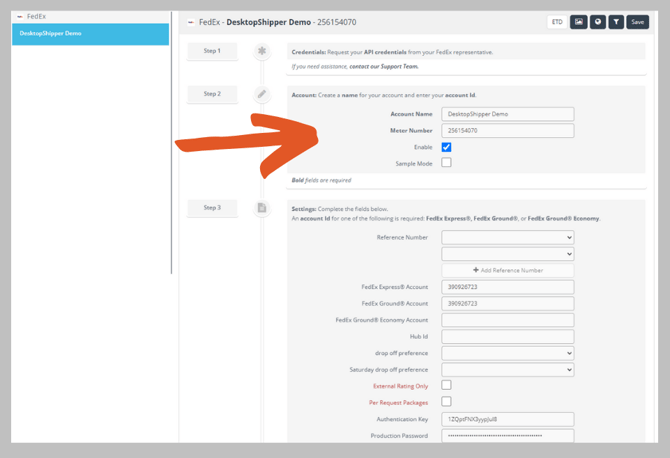This screenshot has width=670, height=458.
Task: Open the drop off preference dropdown
Action: click(x=508, y=353)
